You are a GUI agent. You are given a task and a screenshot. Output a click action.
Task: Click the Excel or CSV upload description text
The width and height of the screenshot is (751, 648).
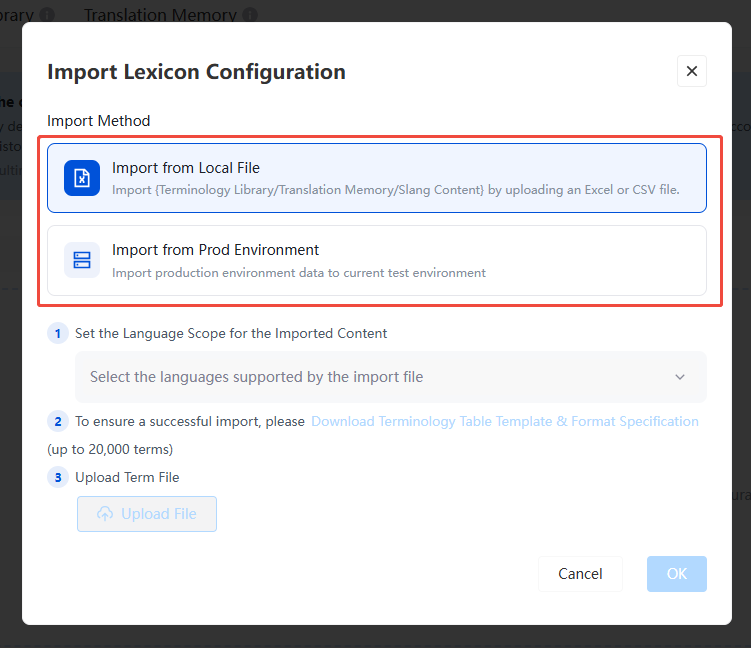coord(396,190)
